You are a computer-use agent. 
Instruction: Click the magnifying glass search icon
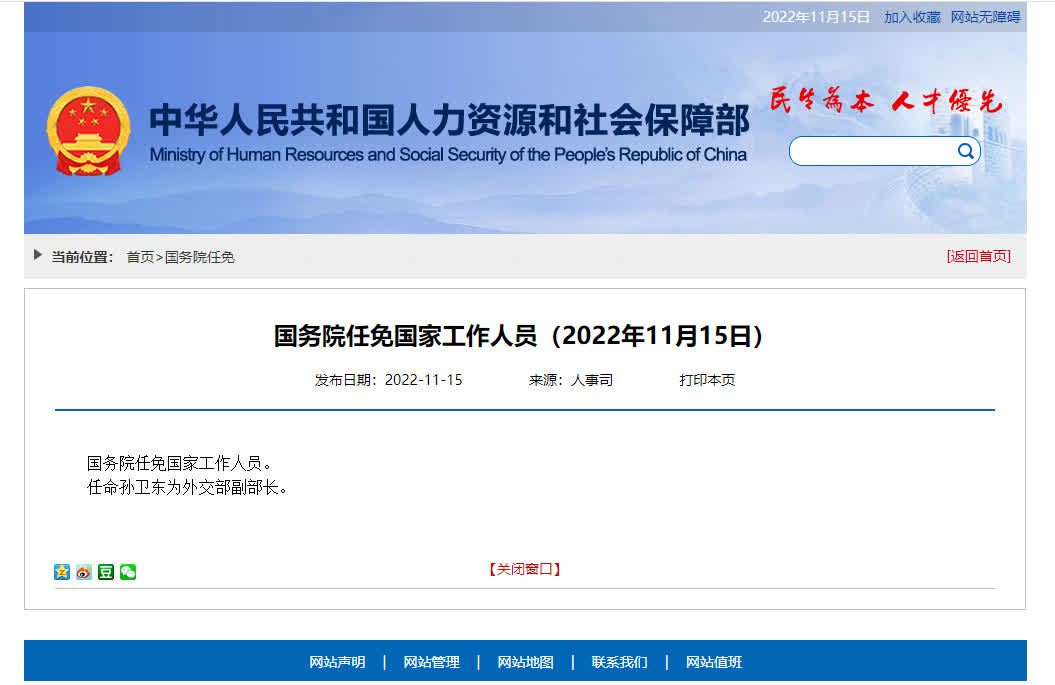[965, 151]
